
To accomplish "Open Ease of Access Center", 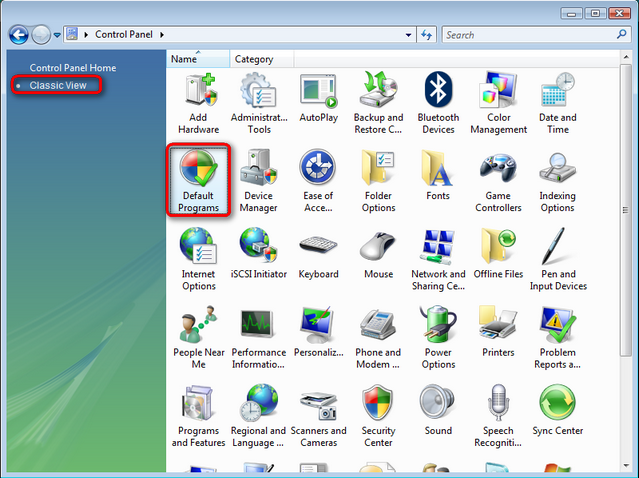I will (318, 181).
